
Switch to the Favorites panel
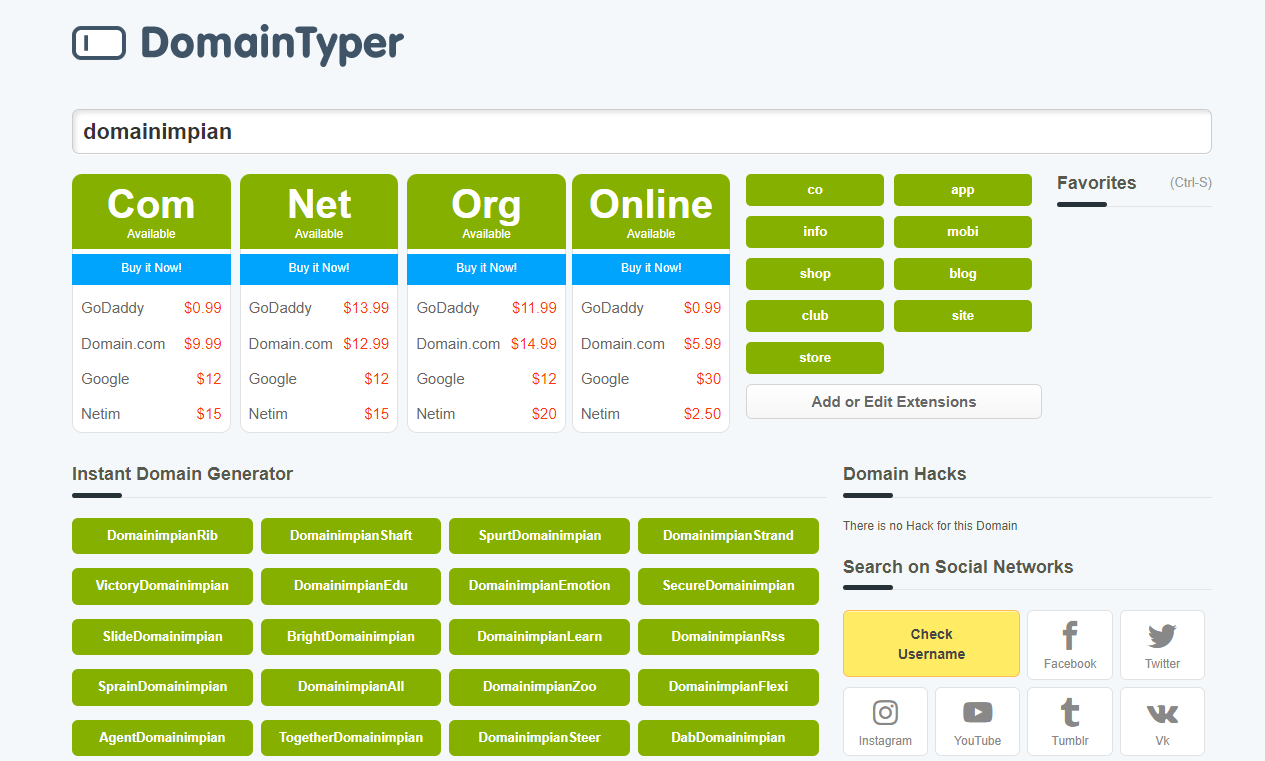1096,183
